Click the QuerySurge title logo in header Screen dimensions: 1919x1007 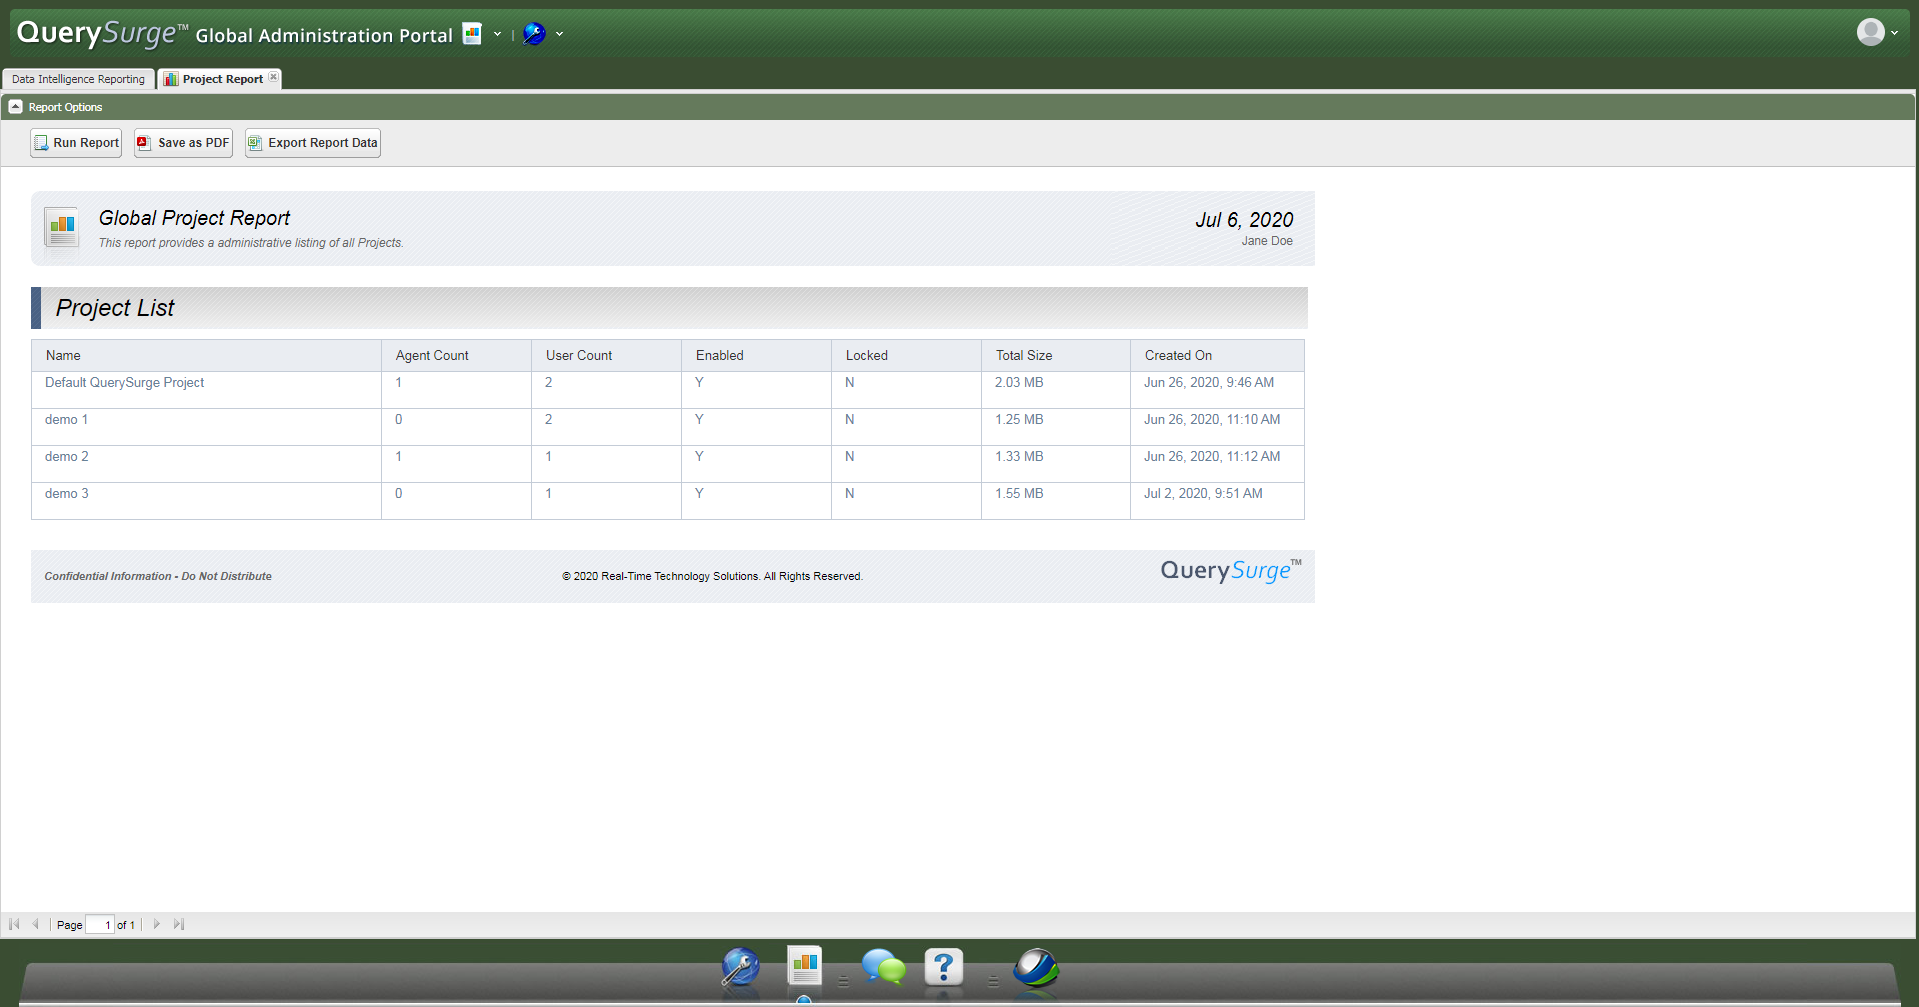(x=102, y=33)
